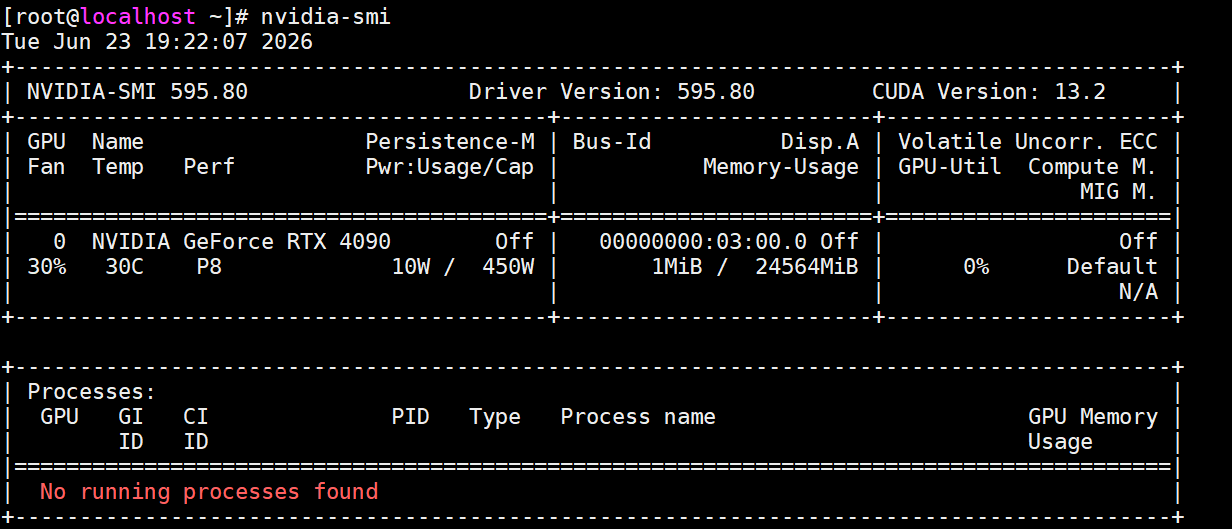Click the Memory-Usage column header
Viewport: 1232px width, 529px height.
click(781, 167)
